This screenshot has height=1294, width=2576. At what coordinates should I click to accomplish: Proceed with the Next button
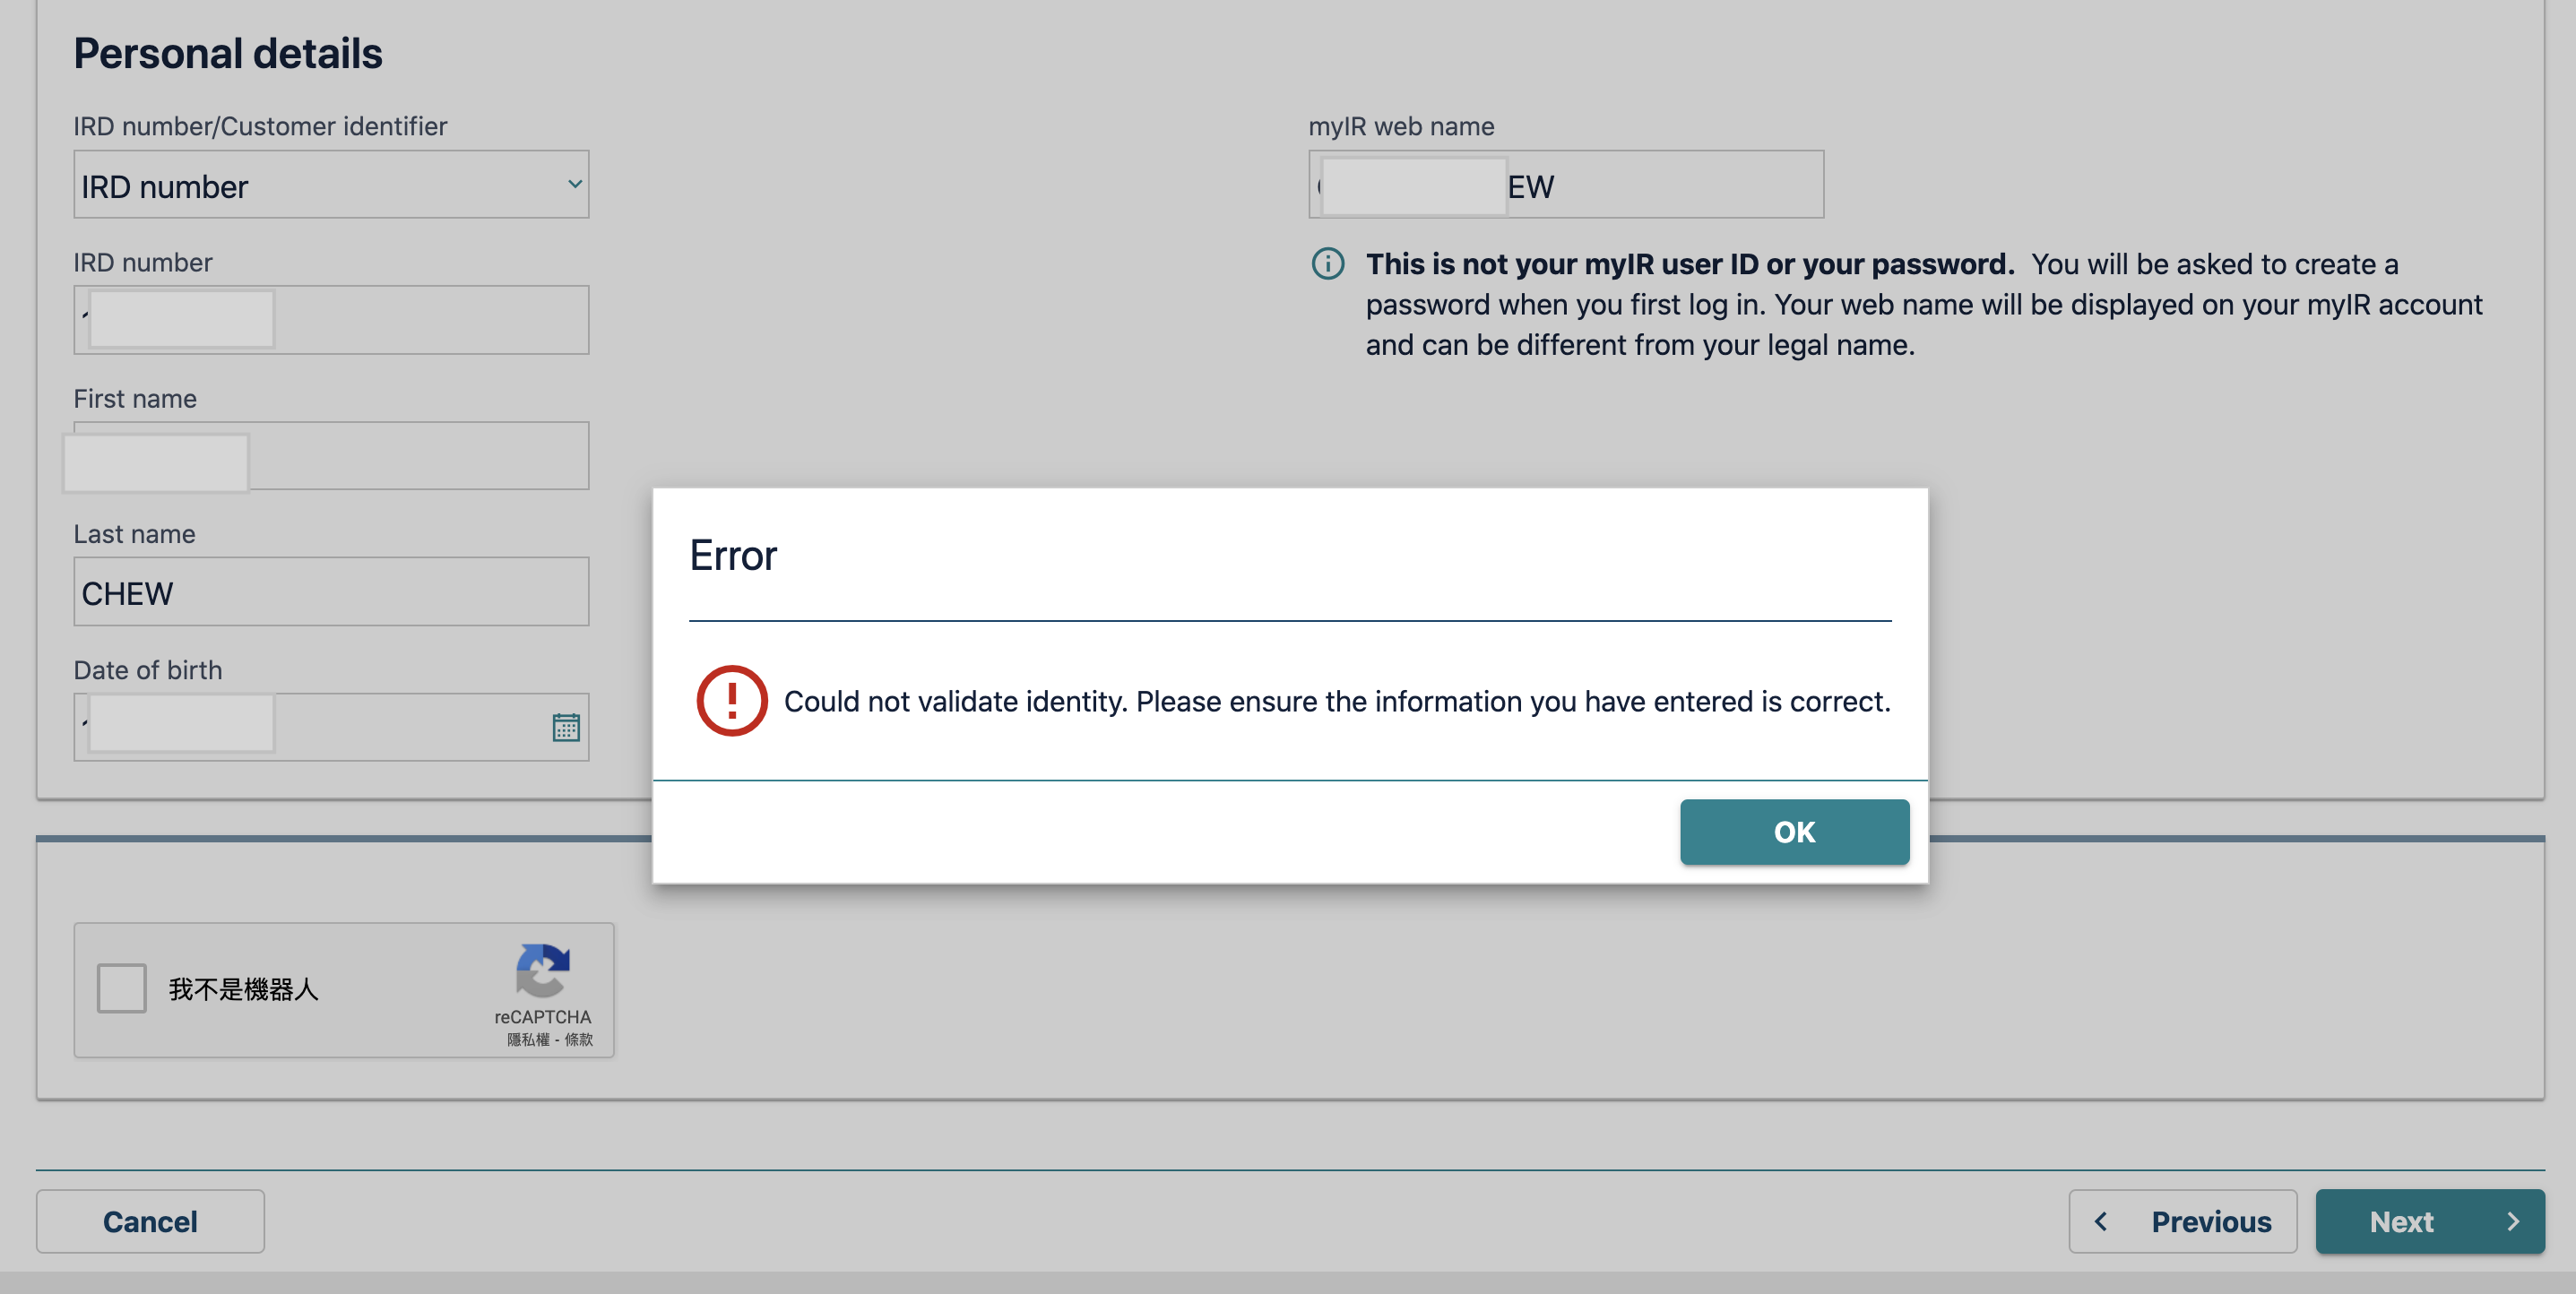2428,1221
